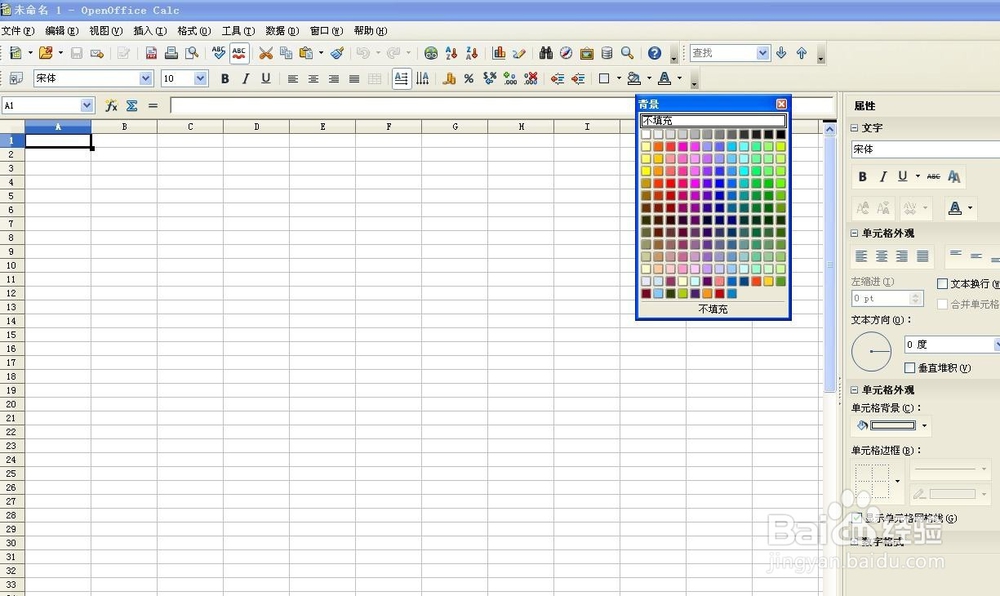Viewport: 1000px width, 596px height.
Task: Open Find & Replace binoculars icon
Action: tap(546, 54)
